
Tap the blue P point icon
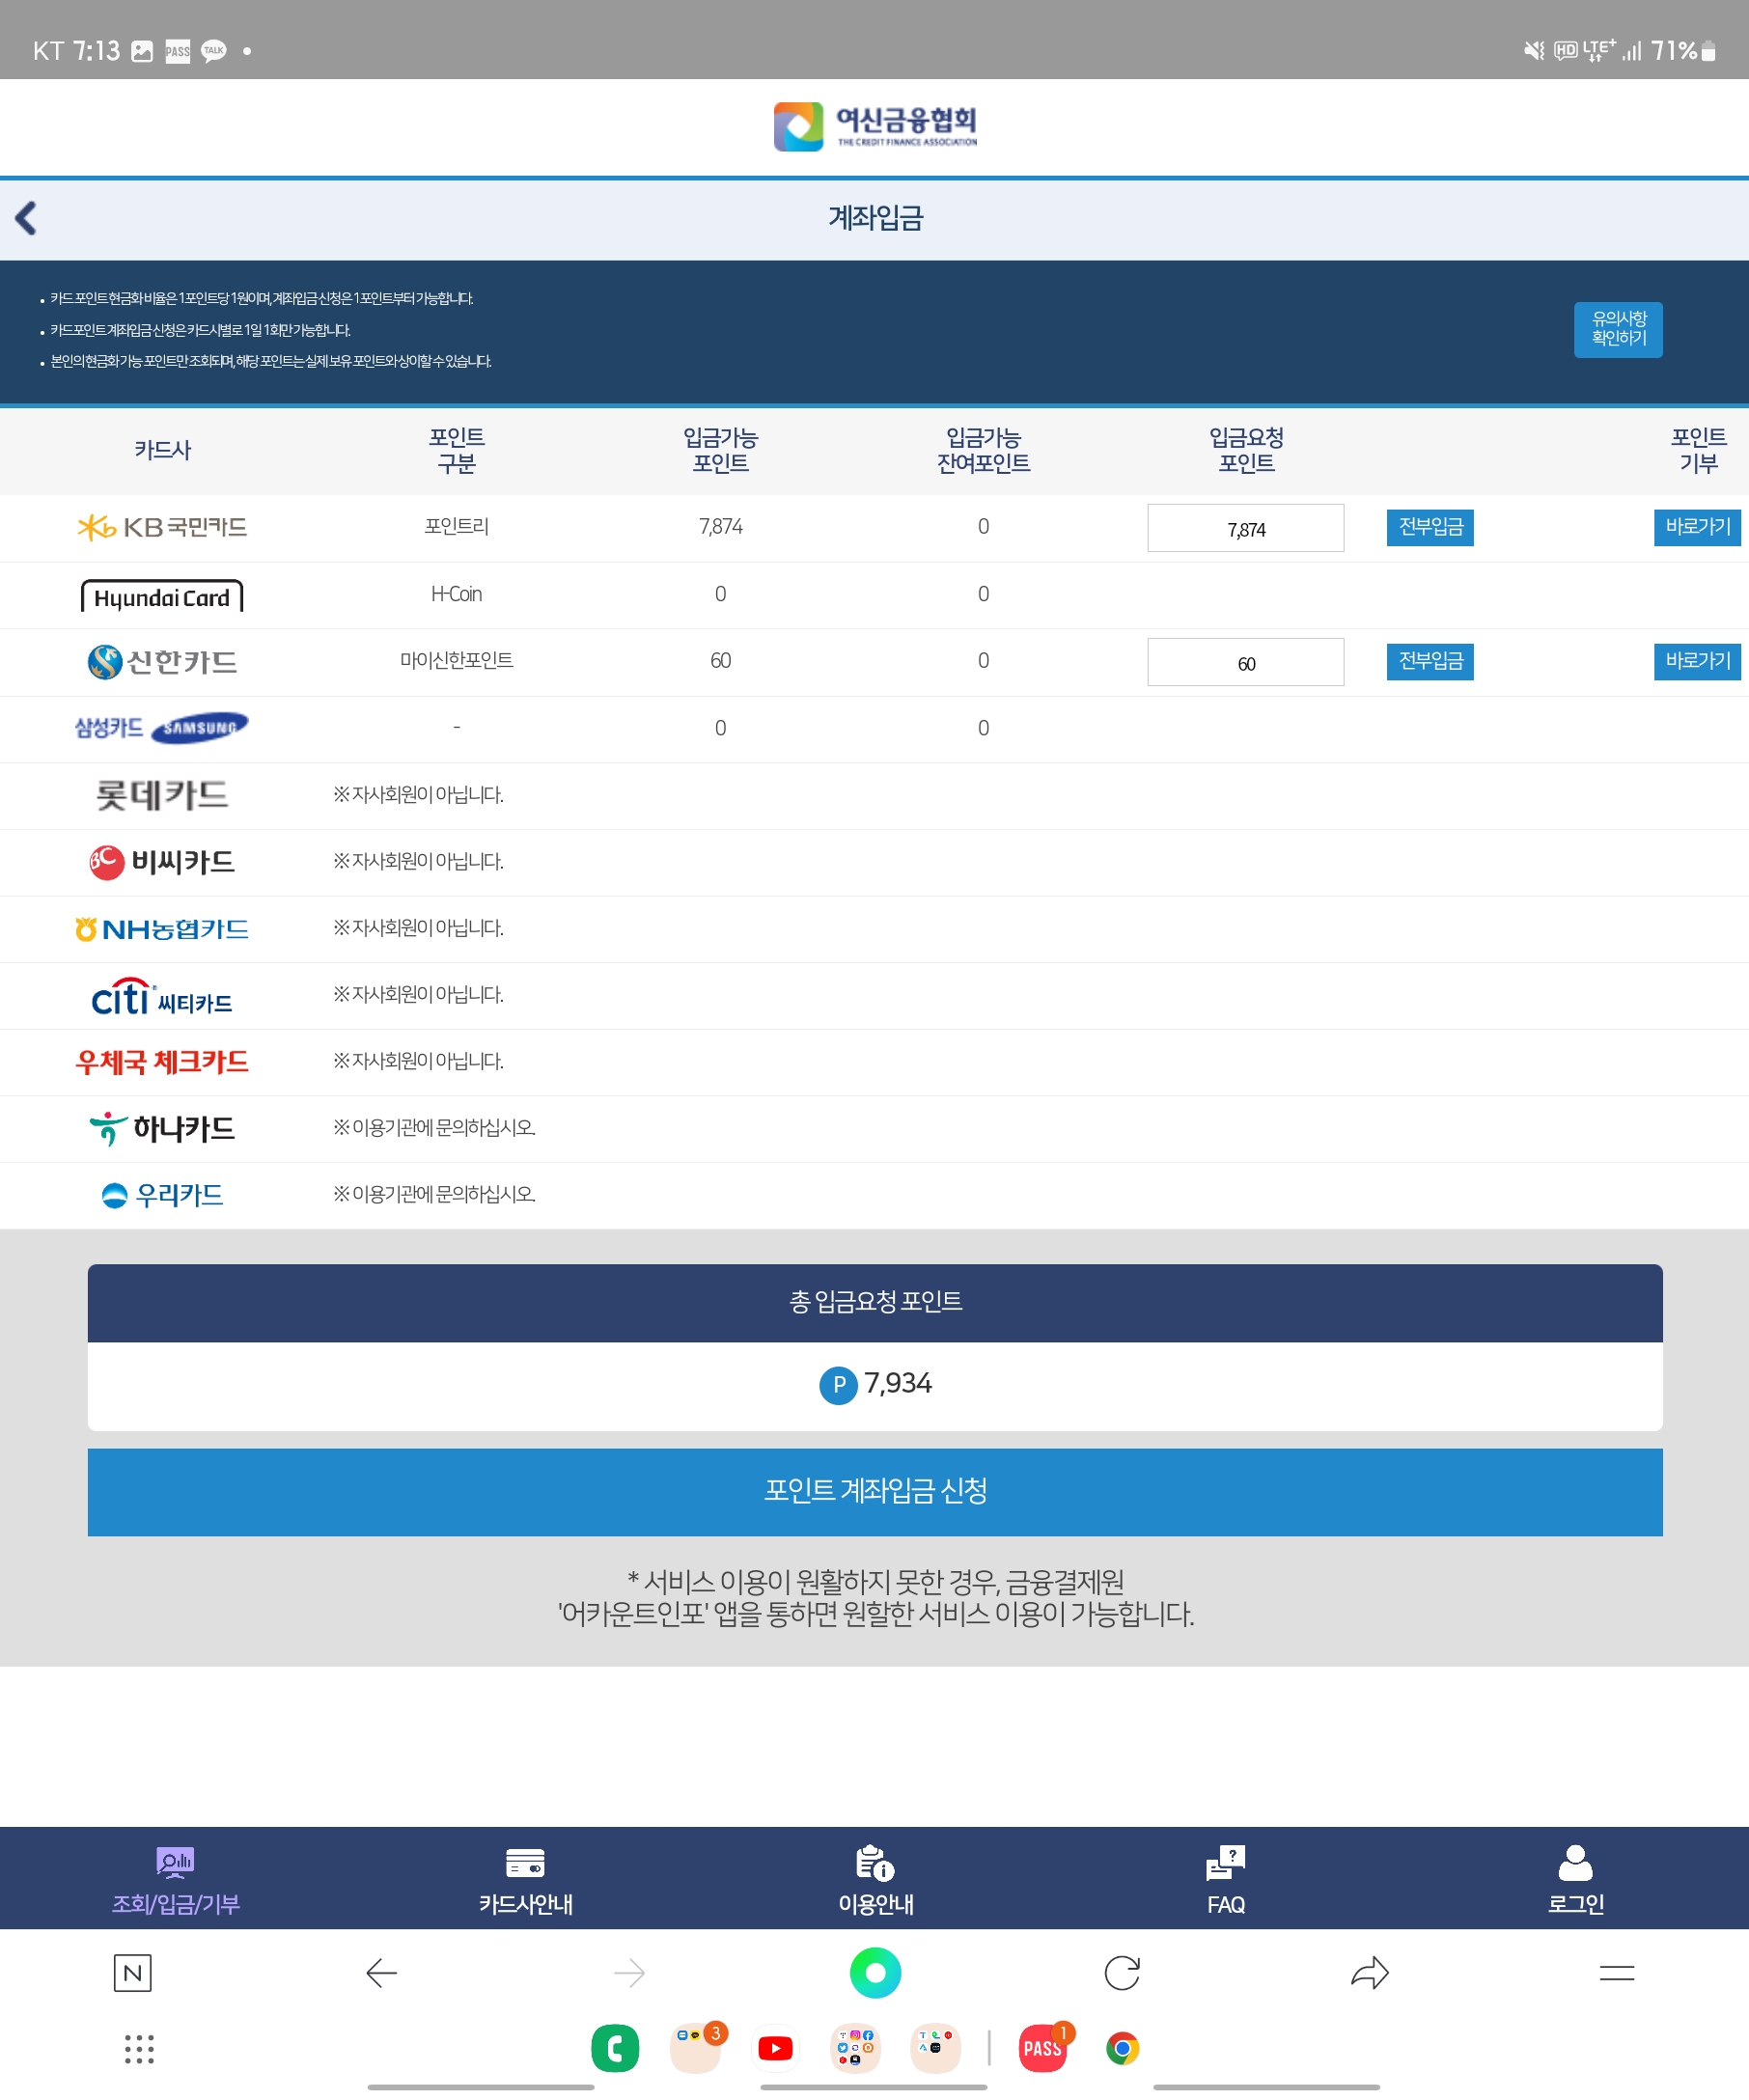(x=838, y=1385)
